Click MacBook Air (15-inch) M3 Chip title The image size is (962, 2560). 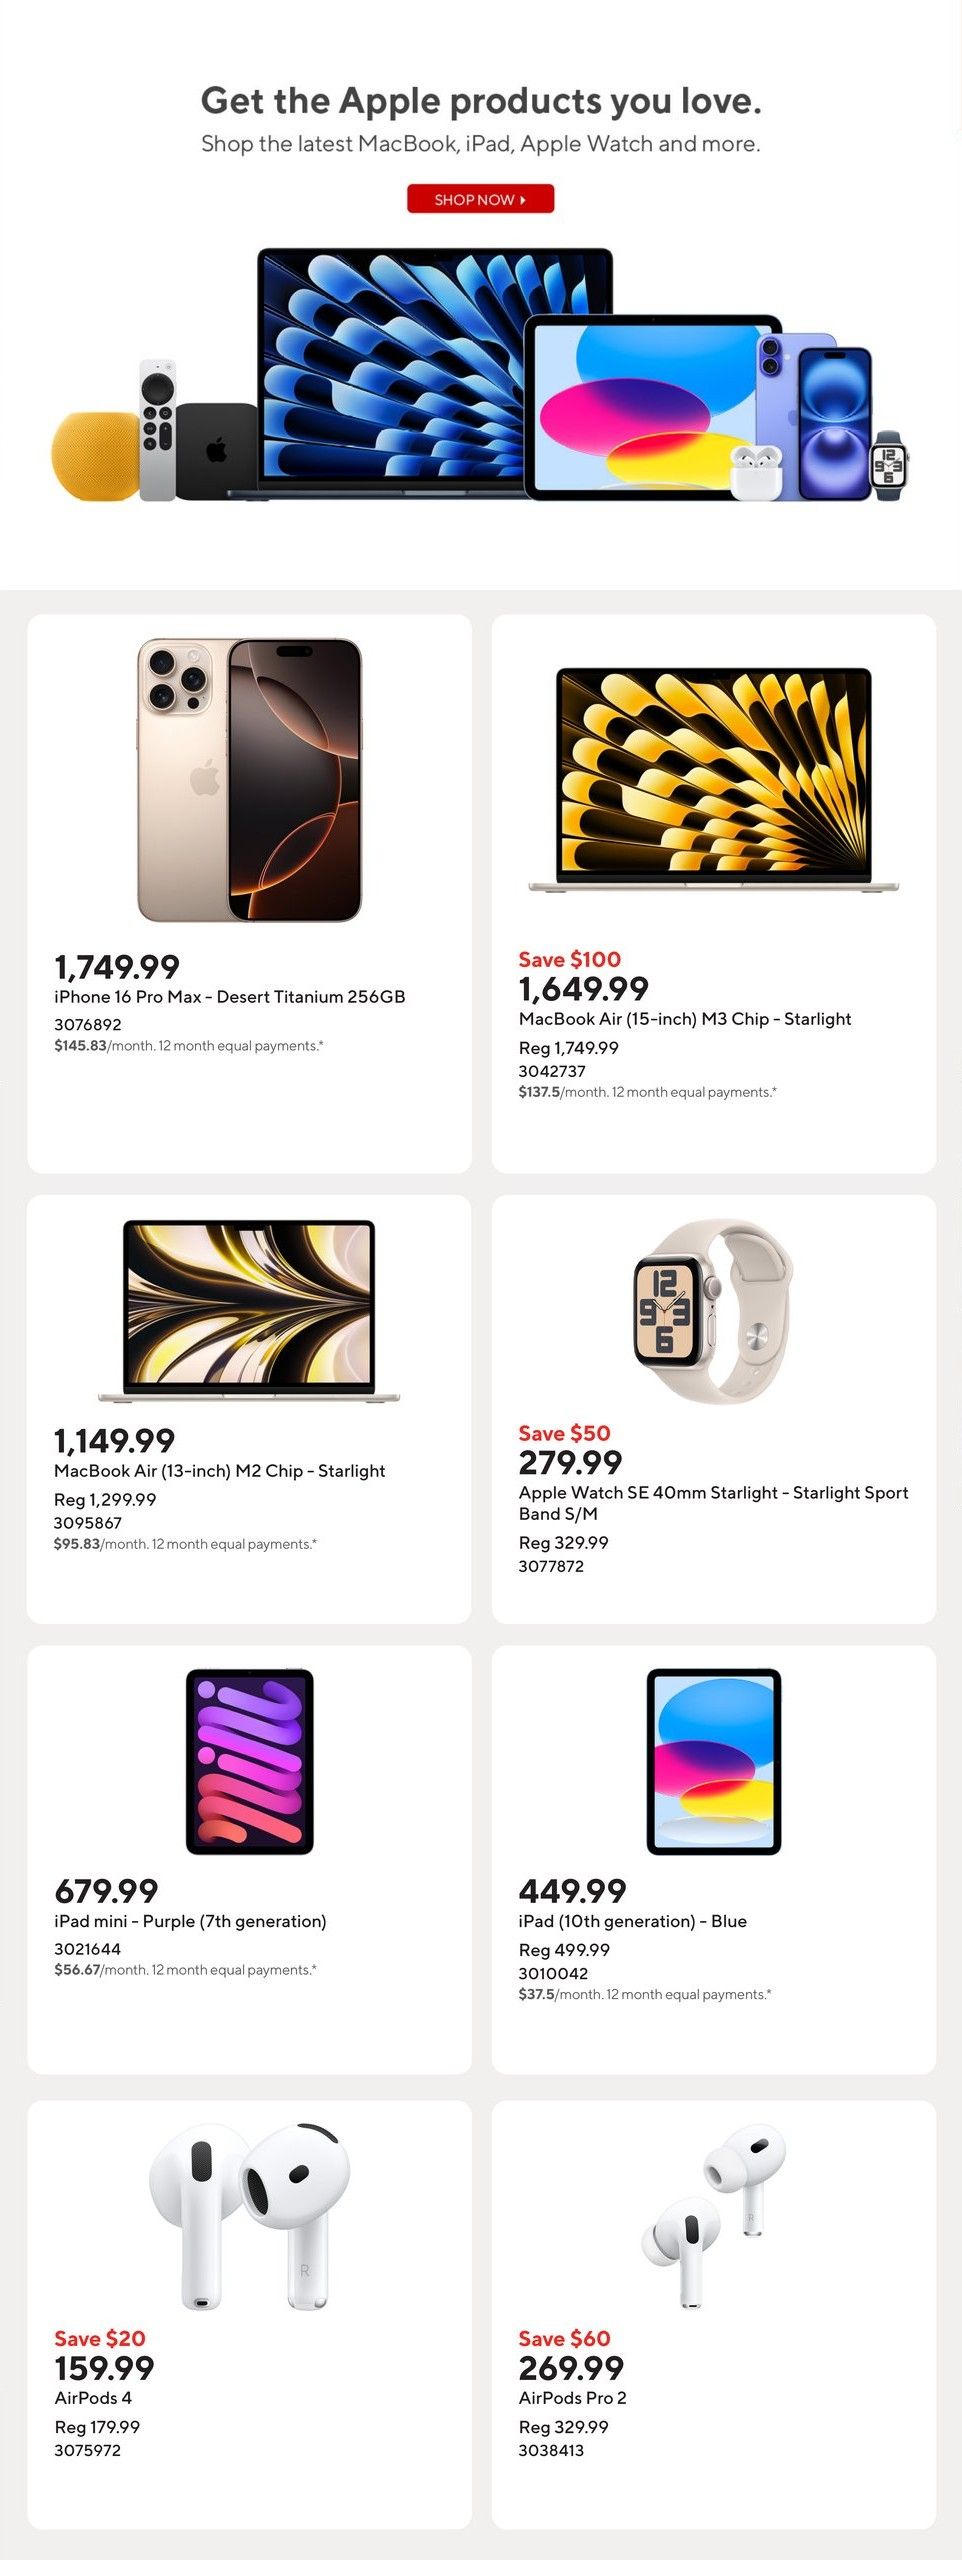684,1019
